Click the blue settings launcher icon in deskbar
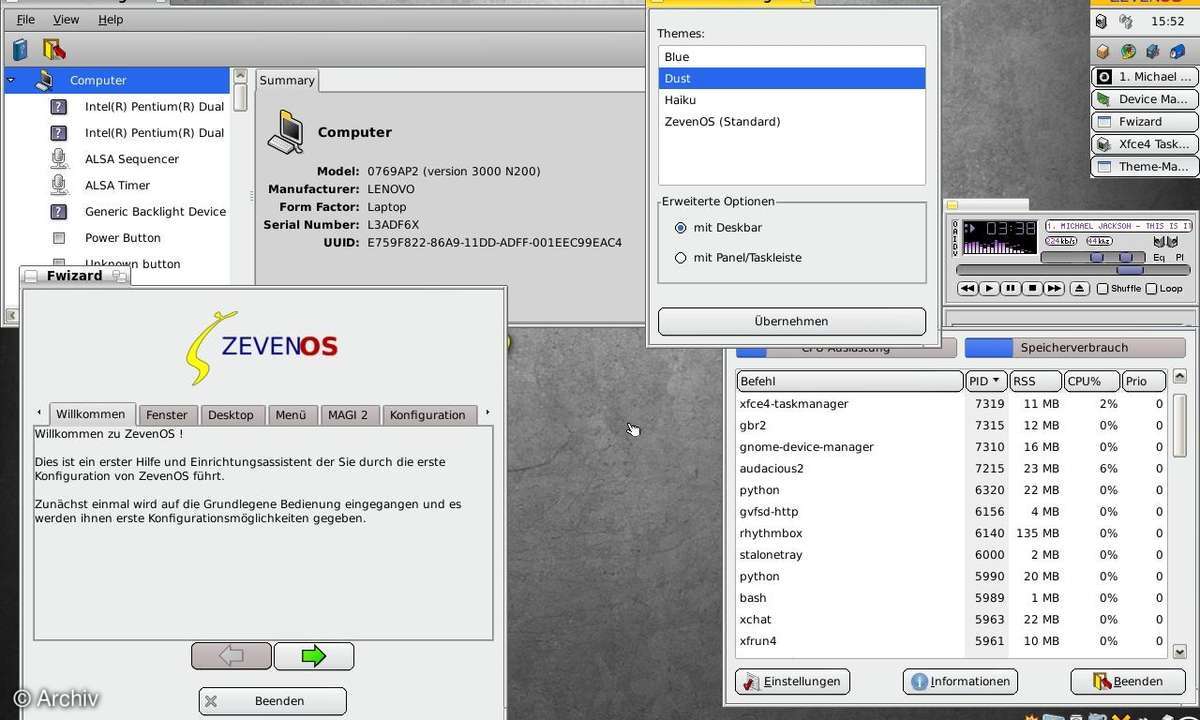The height and width of the screenshot is (720, 1200). [x=1153, y=51]
